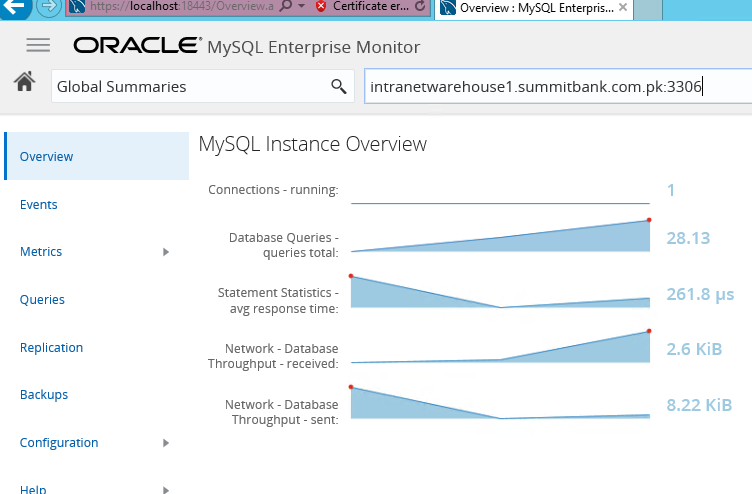Open the Backups page

[x=44, y=395]
